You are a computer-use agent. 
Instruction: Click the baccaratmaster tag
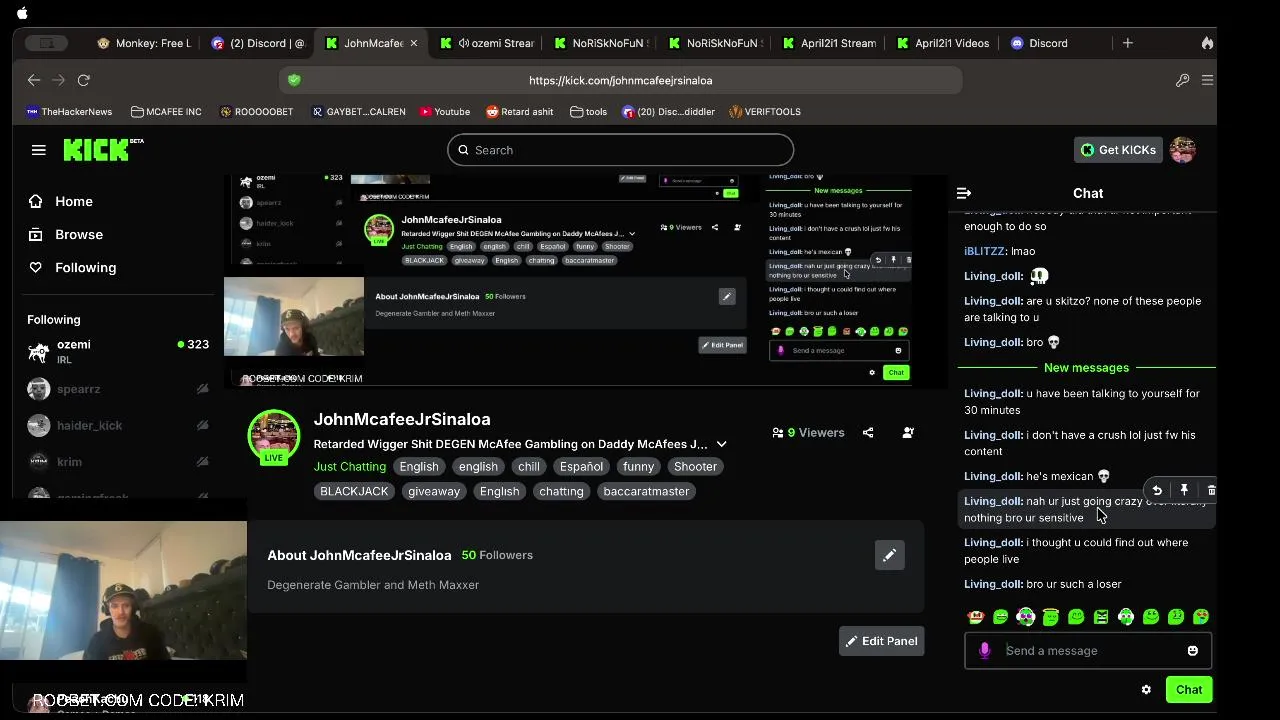pyautogui.click(x=646, y=491)
